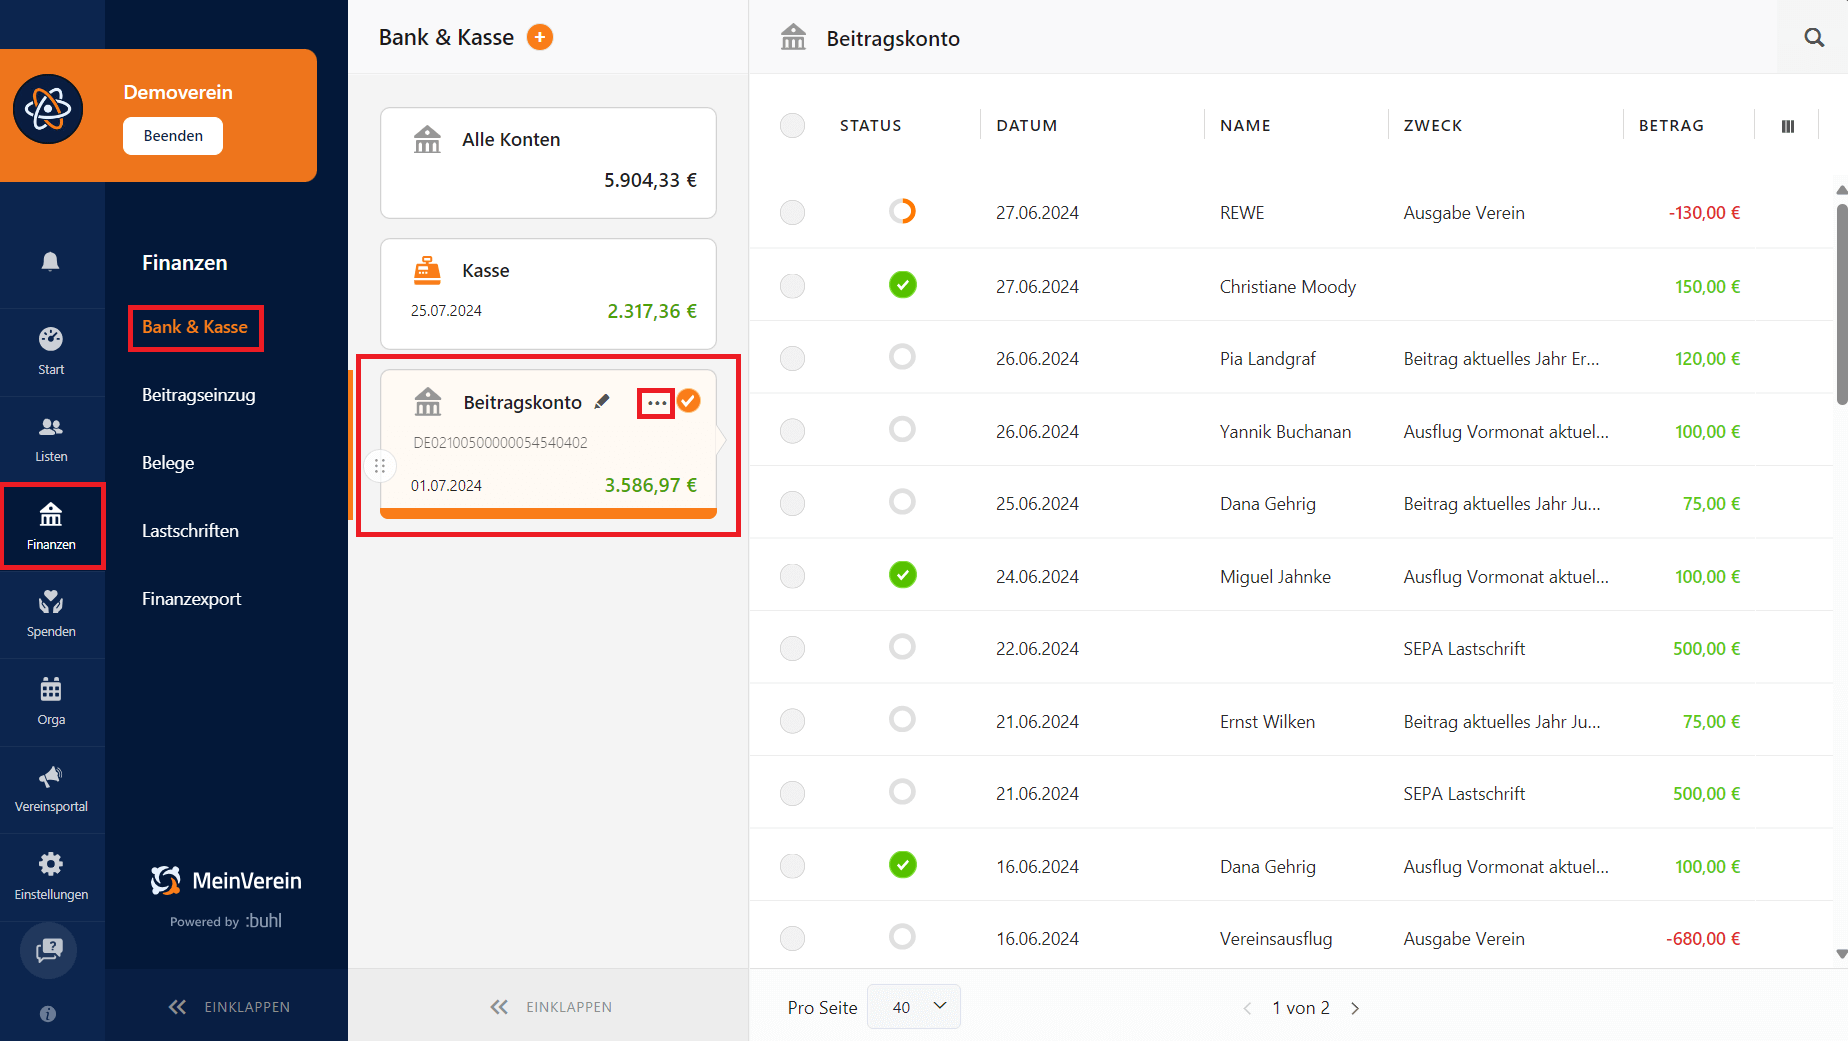
Task: Sort table by the Betrag column header
Action: (1671, 126)
